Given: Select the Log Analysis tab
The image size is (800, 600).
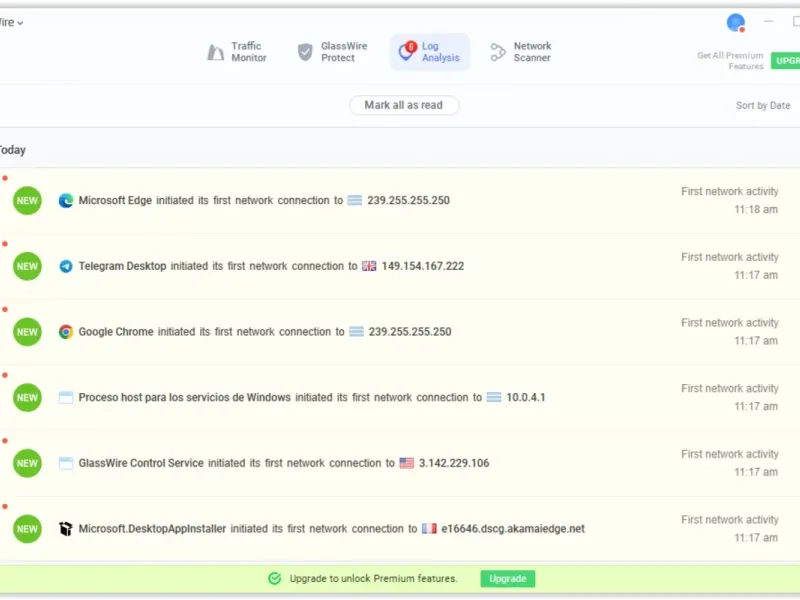Looking at the screenshot, I should (430, 52).
